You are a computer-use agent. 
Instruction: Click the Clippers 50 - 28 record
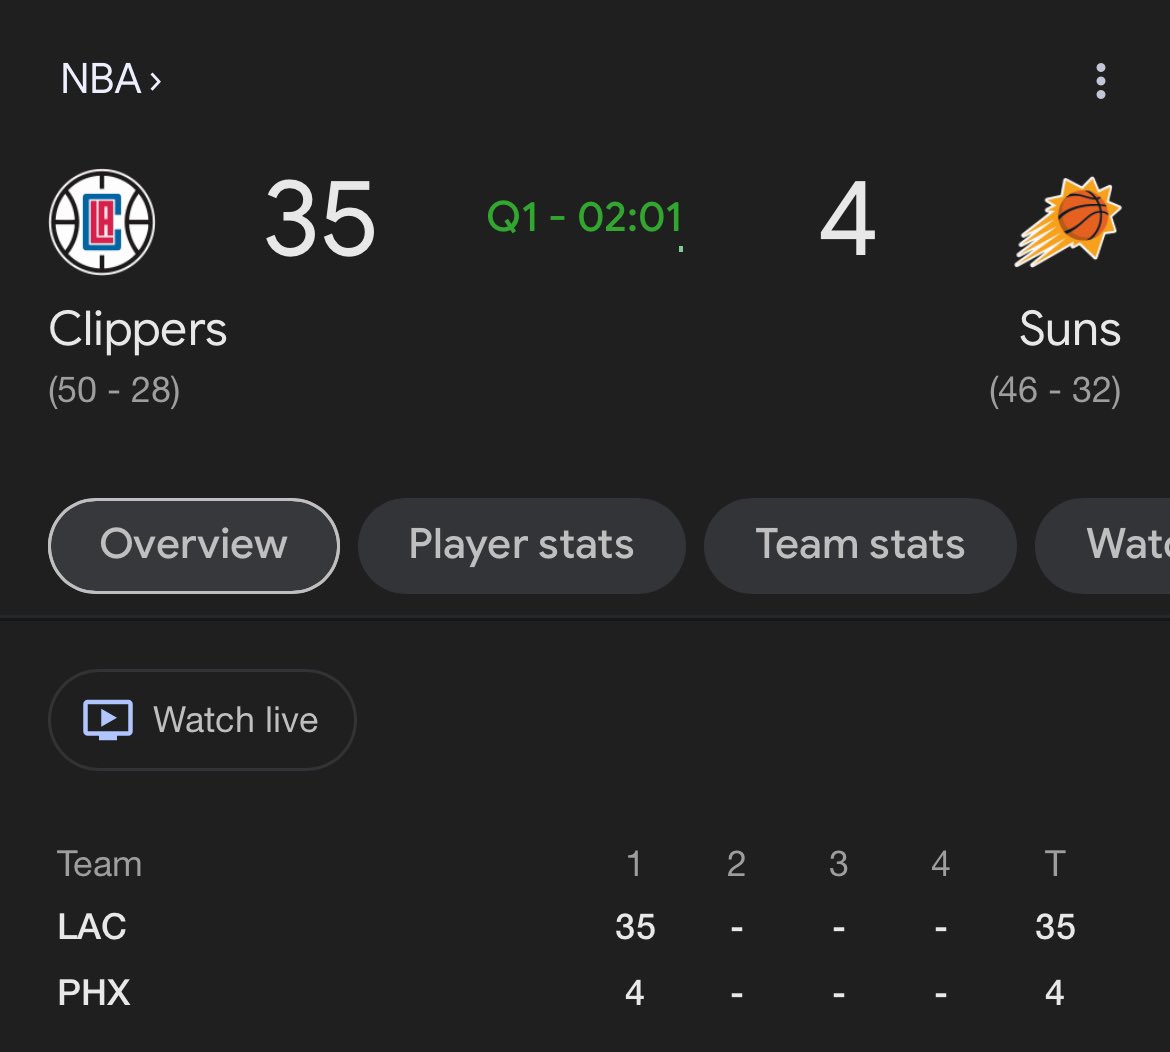tap(114, 390)
